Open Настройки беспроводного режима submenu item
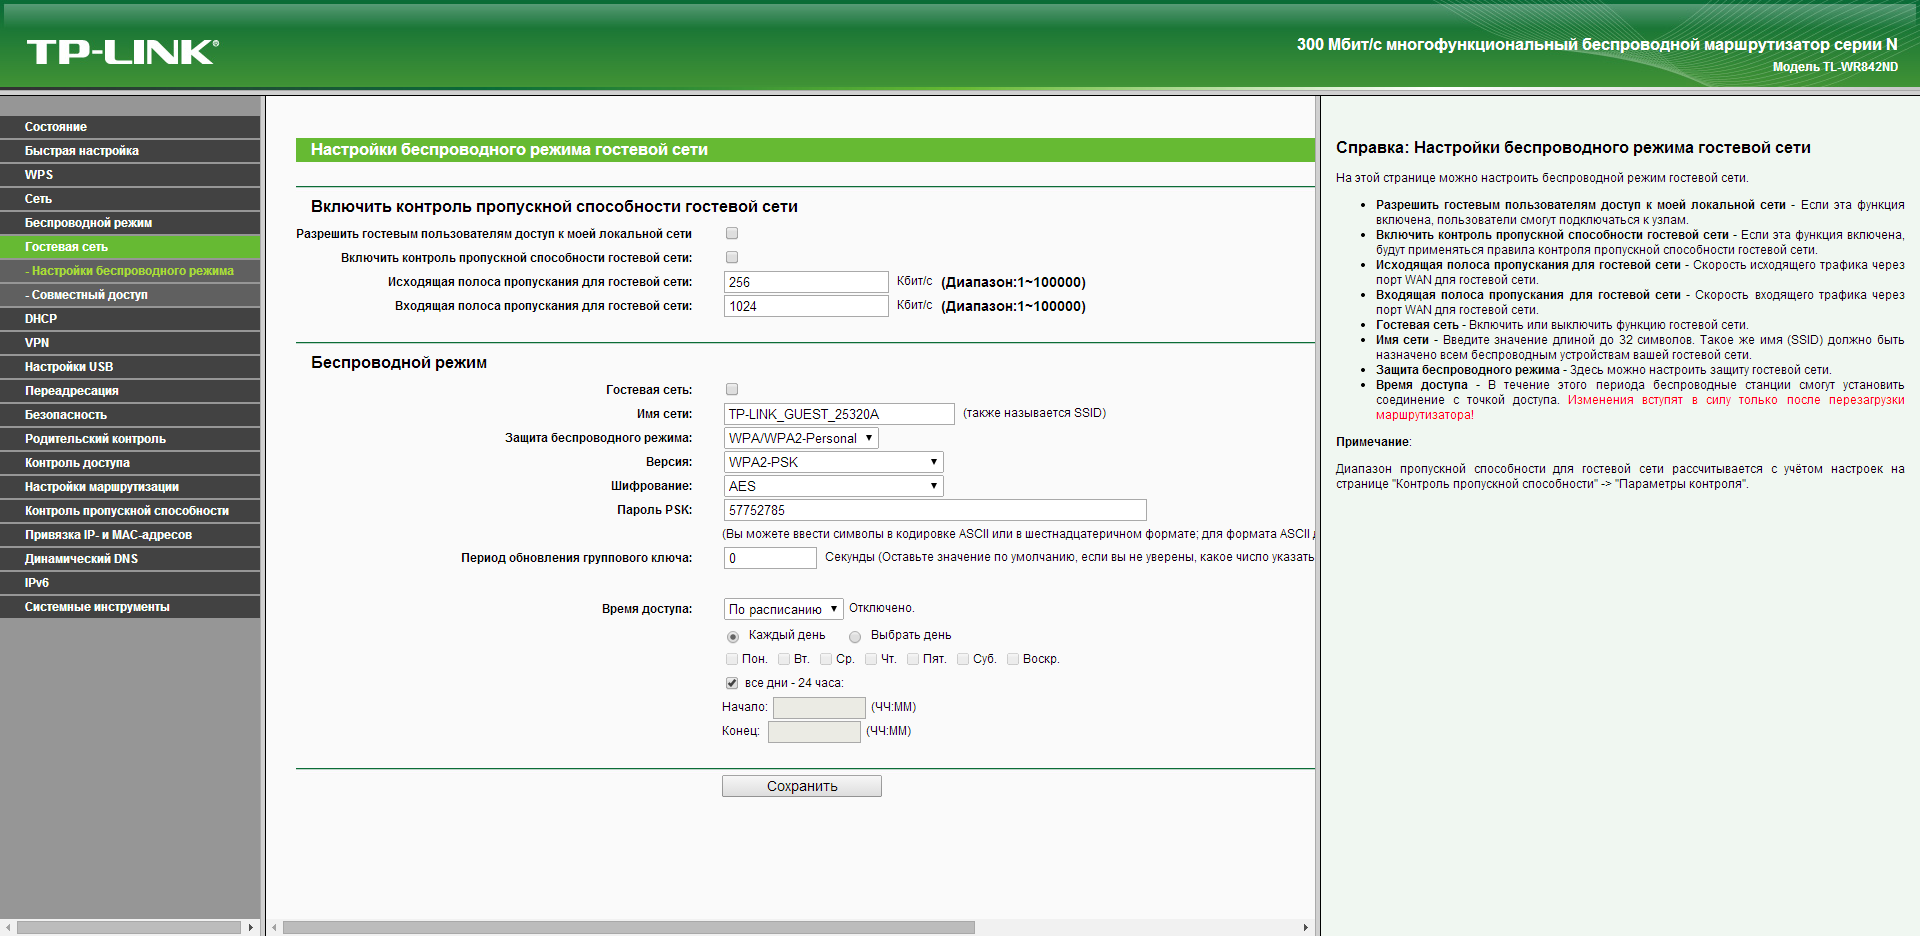The height and width of the screenshot is (936, 1920). coord(130,271)
